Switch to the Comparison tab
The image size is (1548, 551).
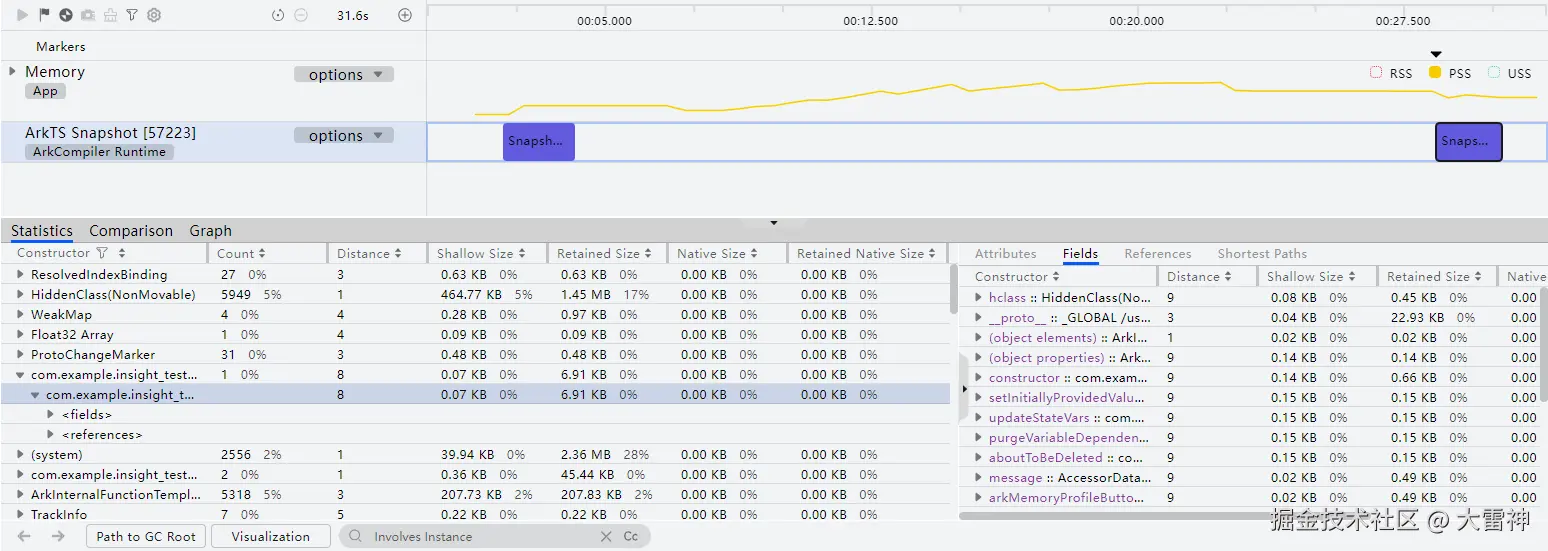(131, 231)
